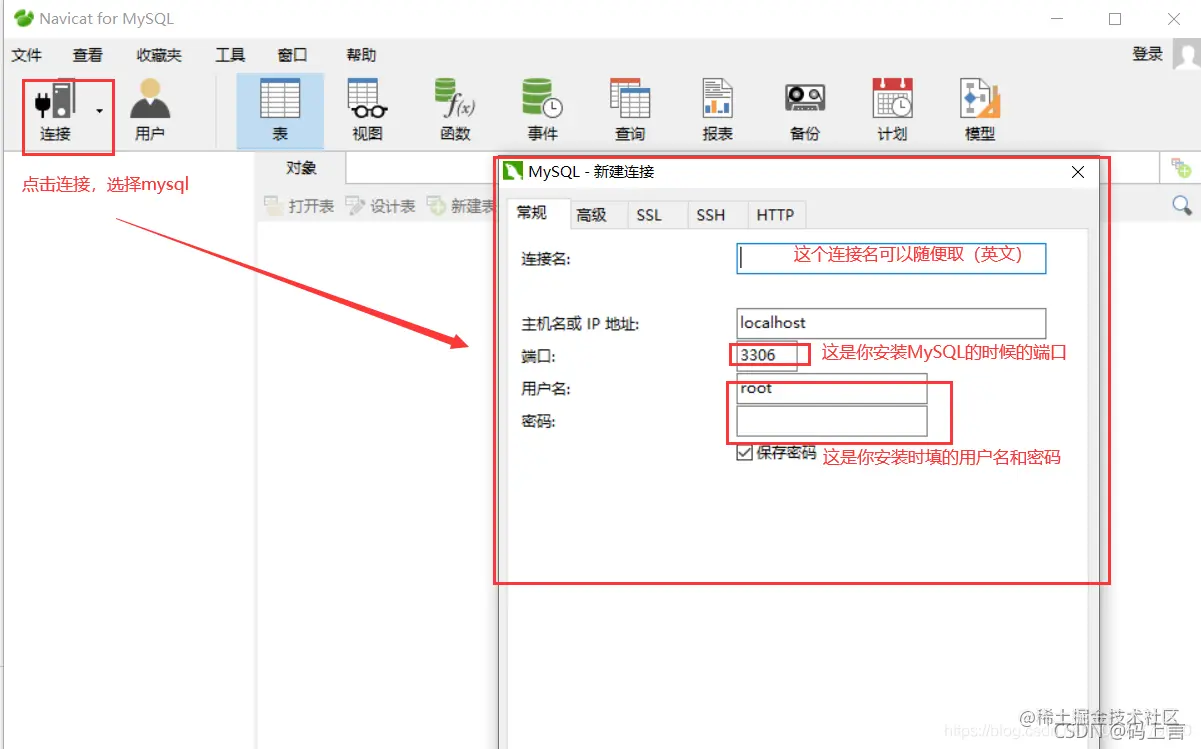Open the 工具 (Tools) menu
This screenshot has width=1201, height=749.
[x=229, y=54]
